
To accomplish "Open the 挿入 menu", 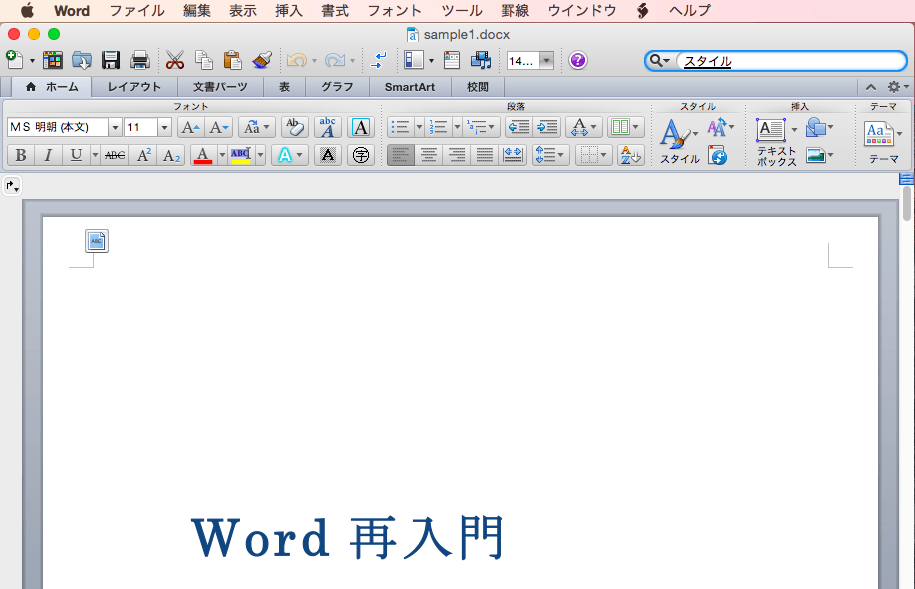I will click(289, 11).
